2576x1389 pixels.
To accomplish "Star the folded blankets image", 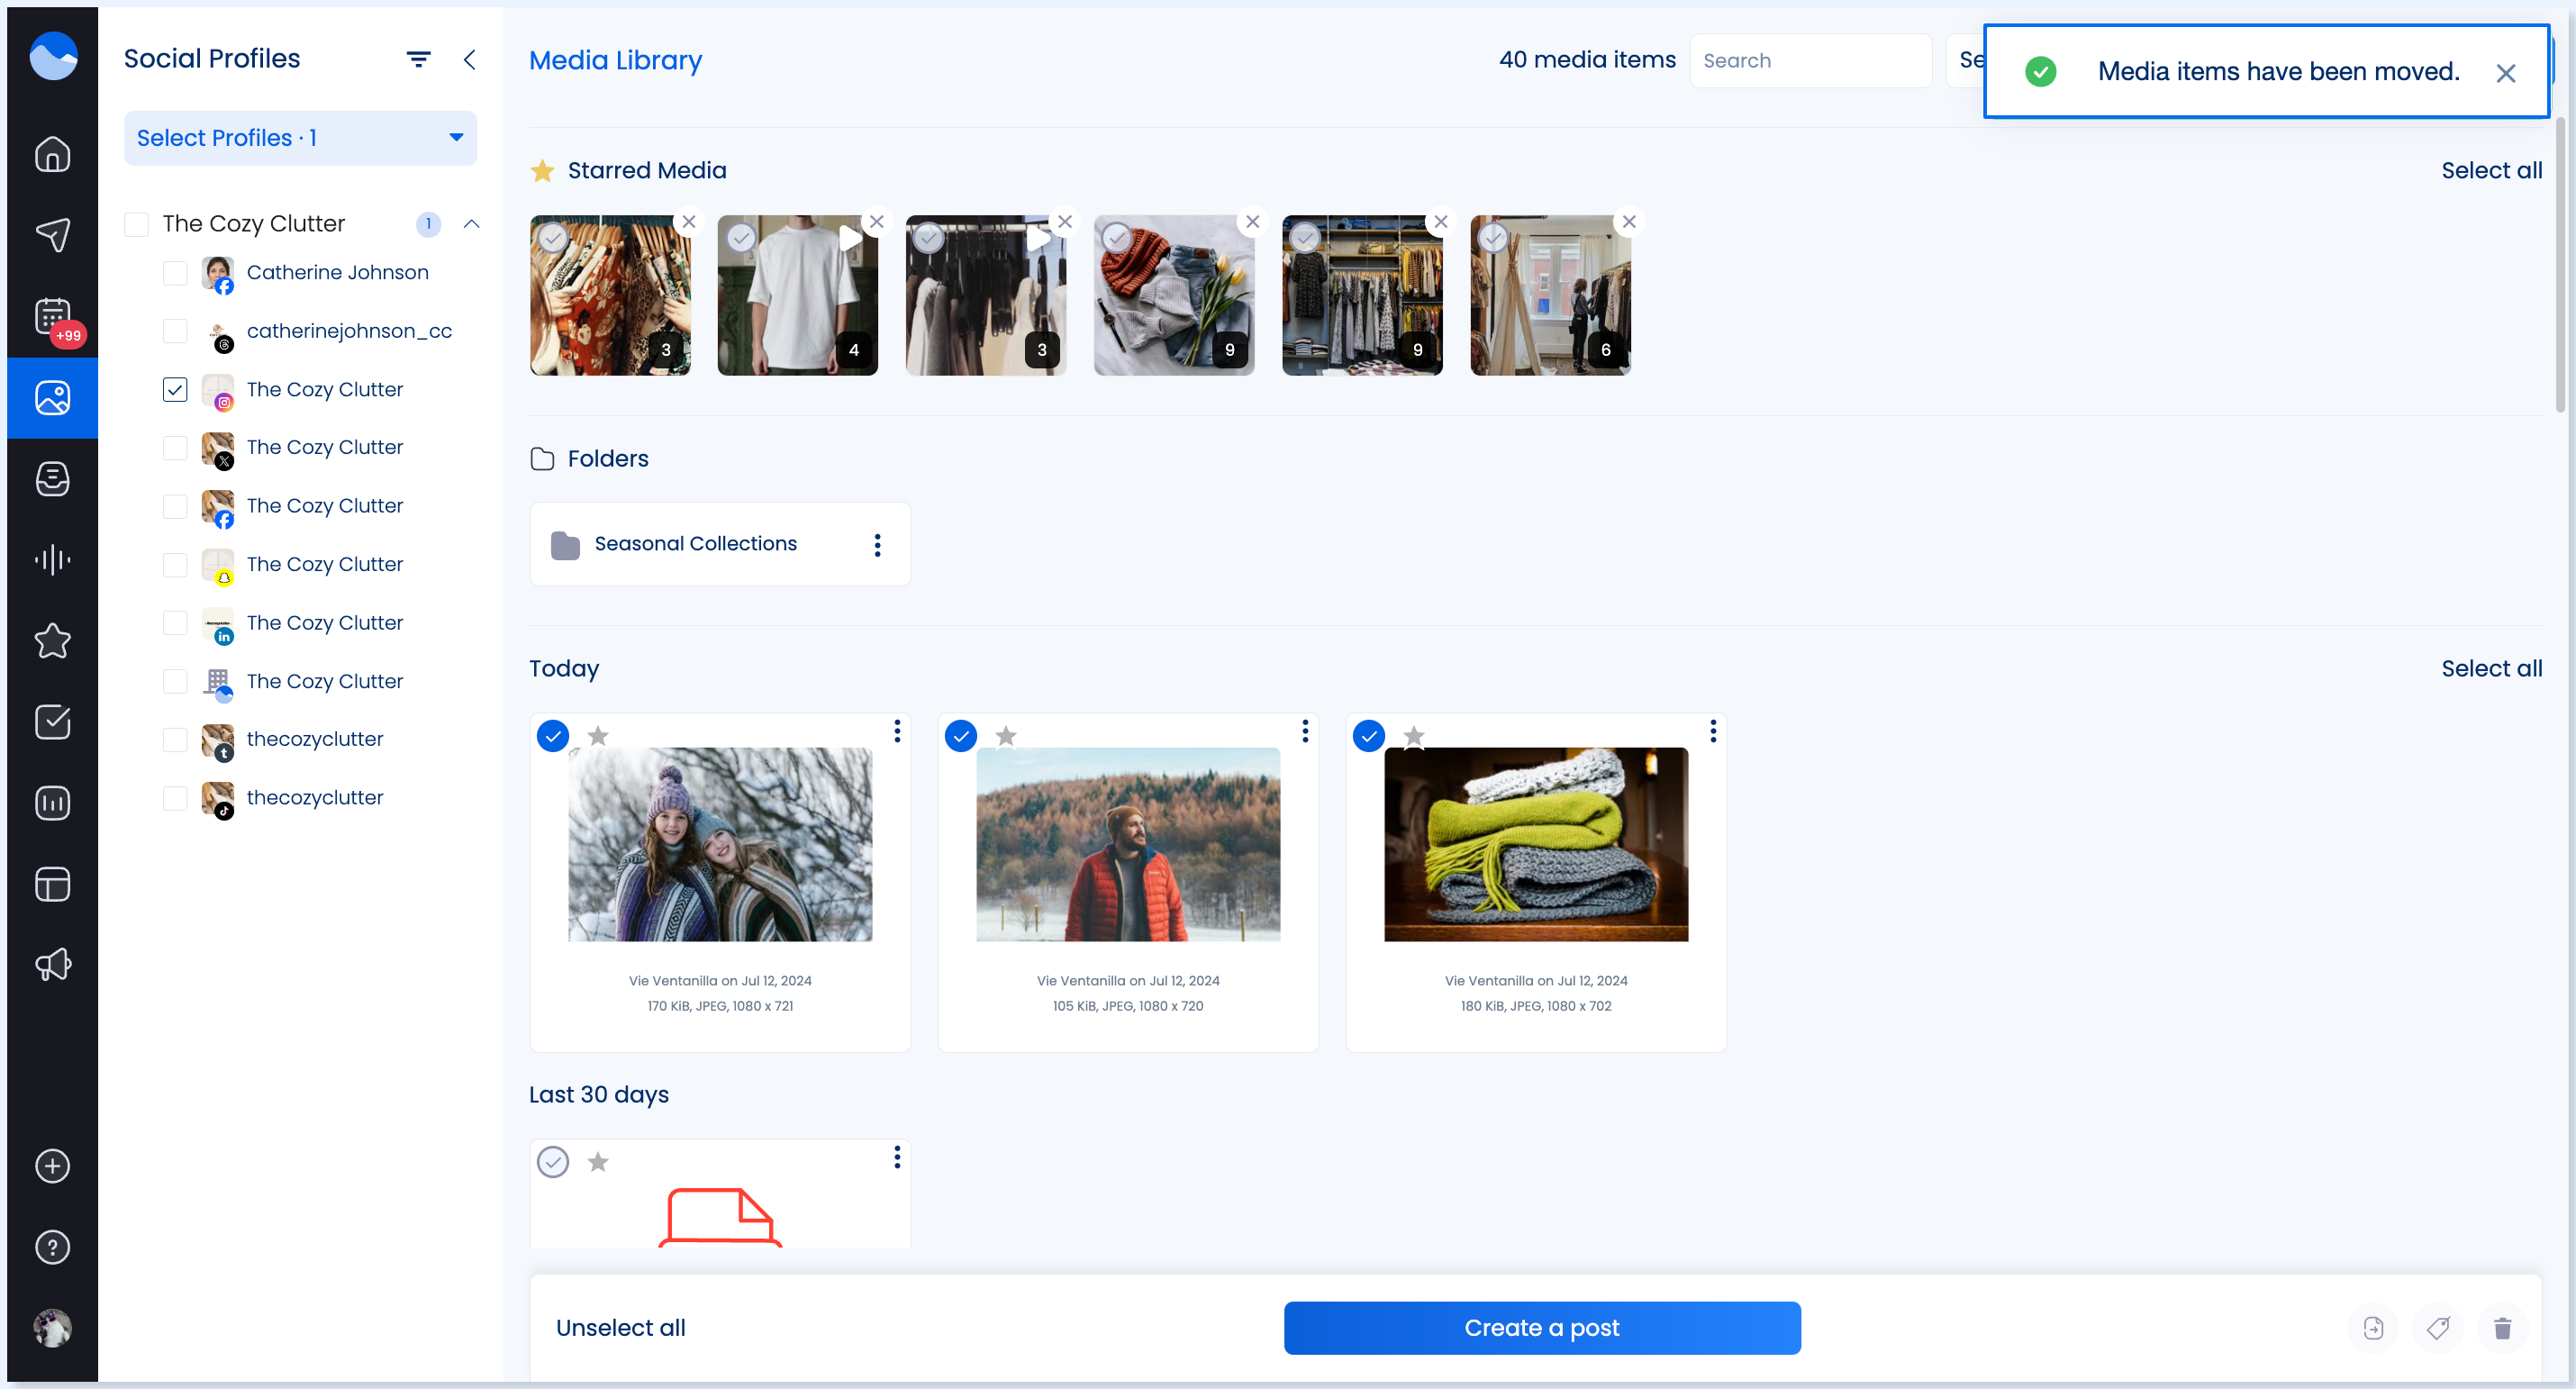I will coord(1413,736).
